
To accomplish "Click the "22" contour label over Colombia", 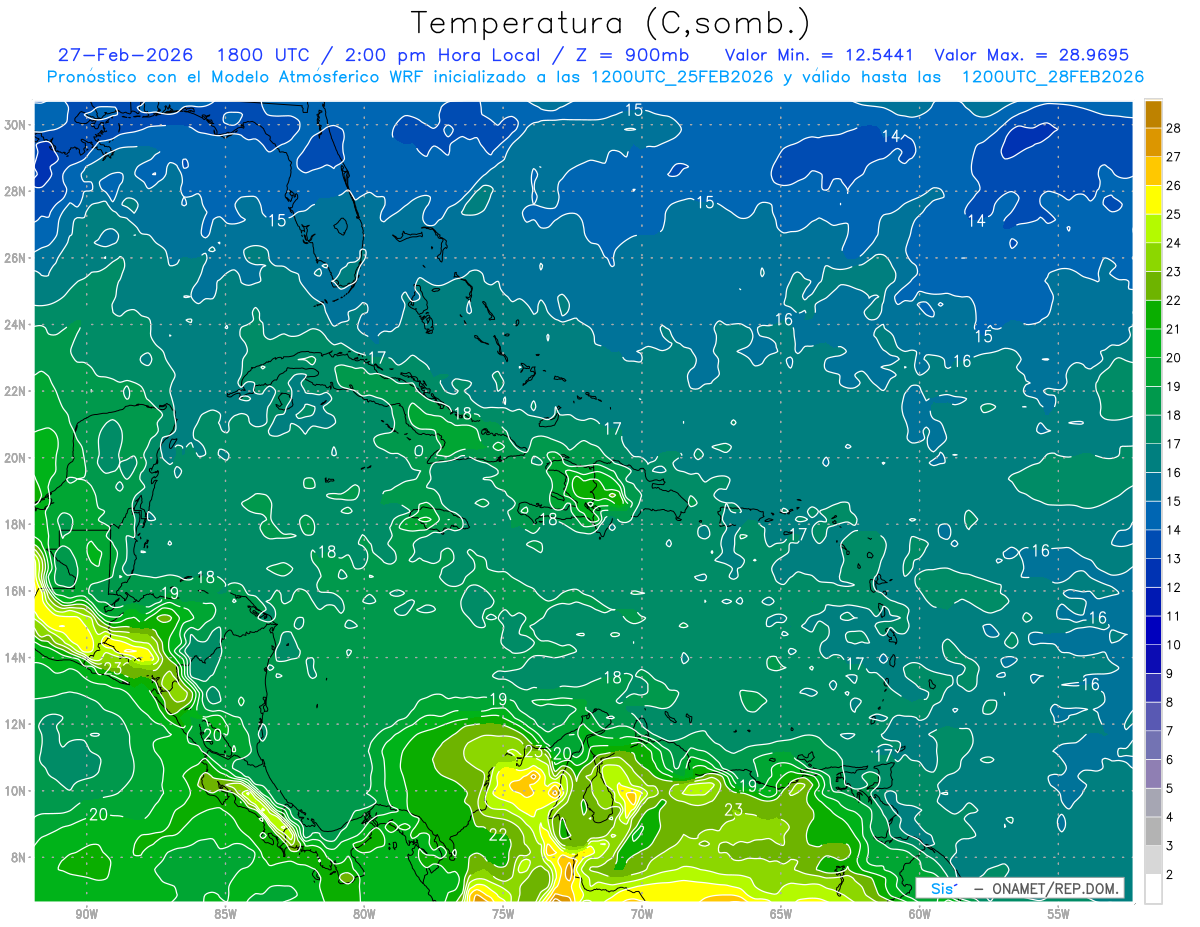I will (498, 834).
